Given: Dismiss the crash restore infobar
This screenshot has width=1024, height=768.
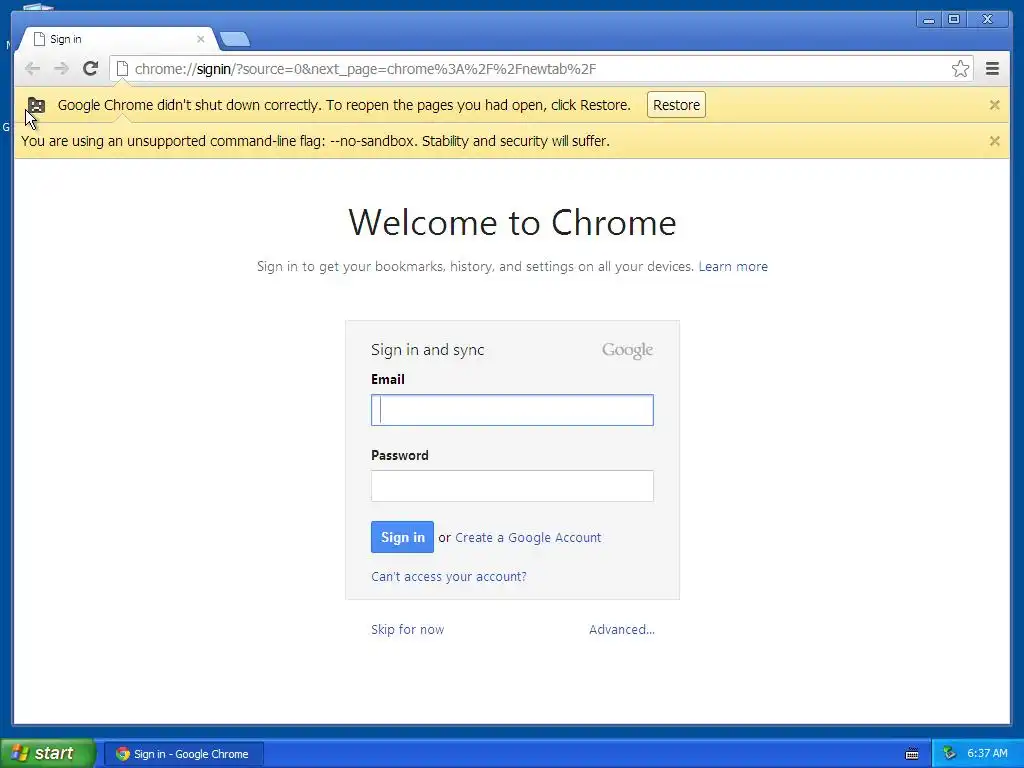Looking at the screenshot, I should click(x=994, y=104).
